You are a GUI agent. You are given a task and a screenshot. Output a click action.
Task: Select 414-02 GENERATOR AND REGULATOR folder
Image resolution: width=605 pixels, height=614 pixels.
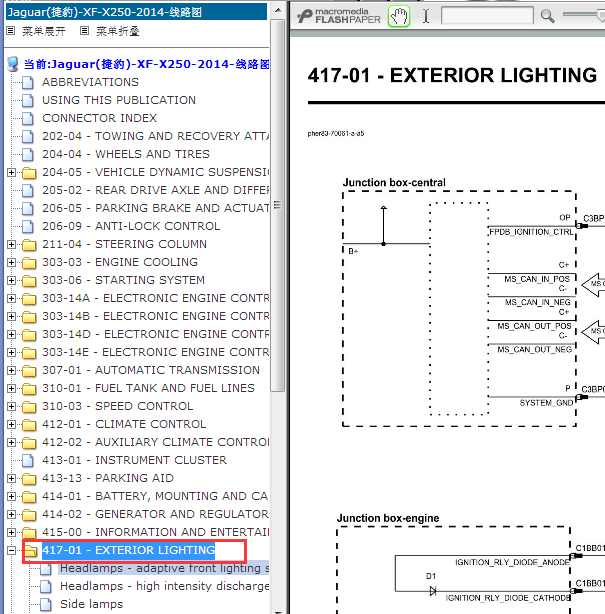point(155,515)
